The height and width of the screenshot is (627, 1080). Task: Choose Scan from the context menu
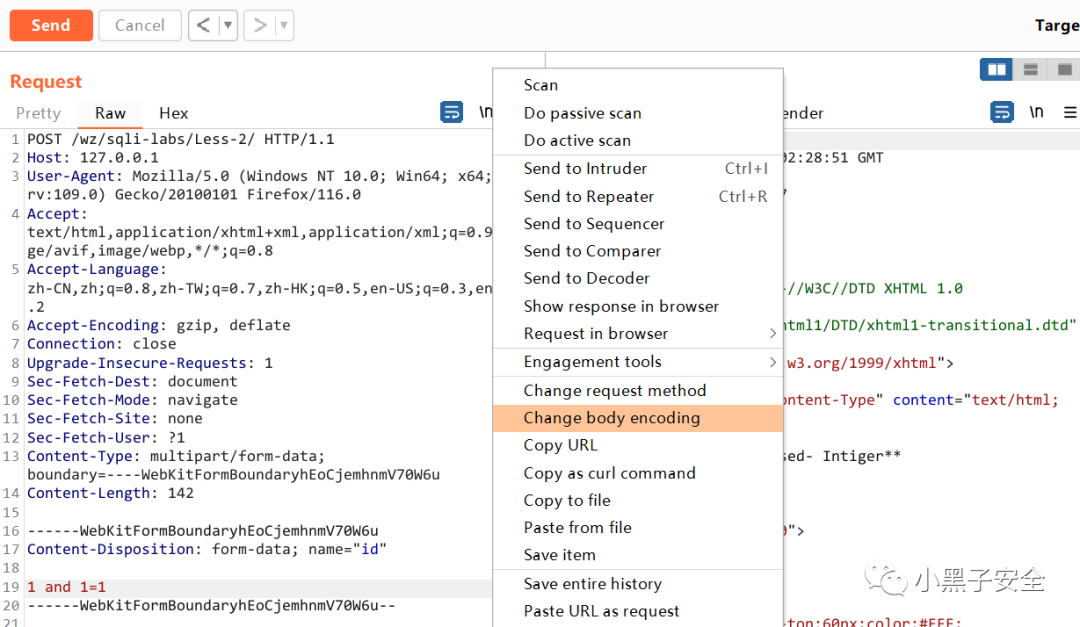[638, 85]
